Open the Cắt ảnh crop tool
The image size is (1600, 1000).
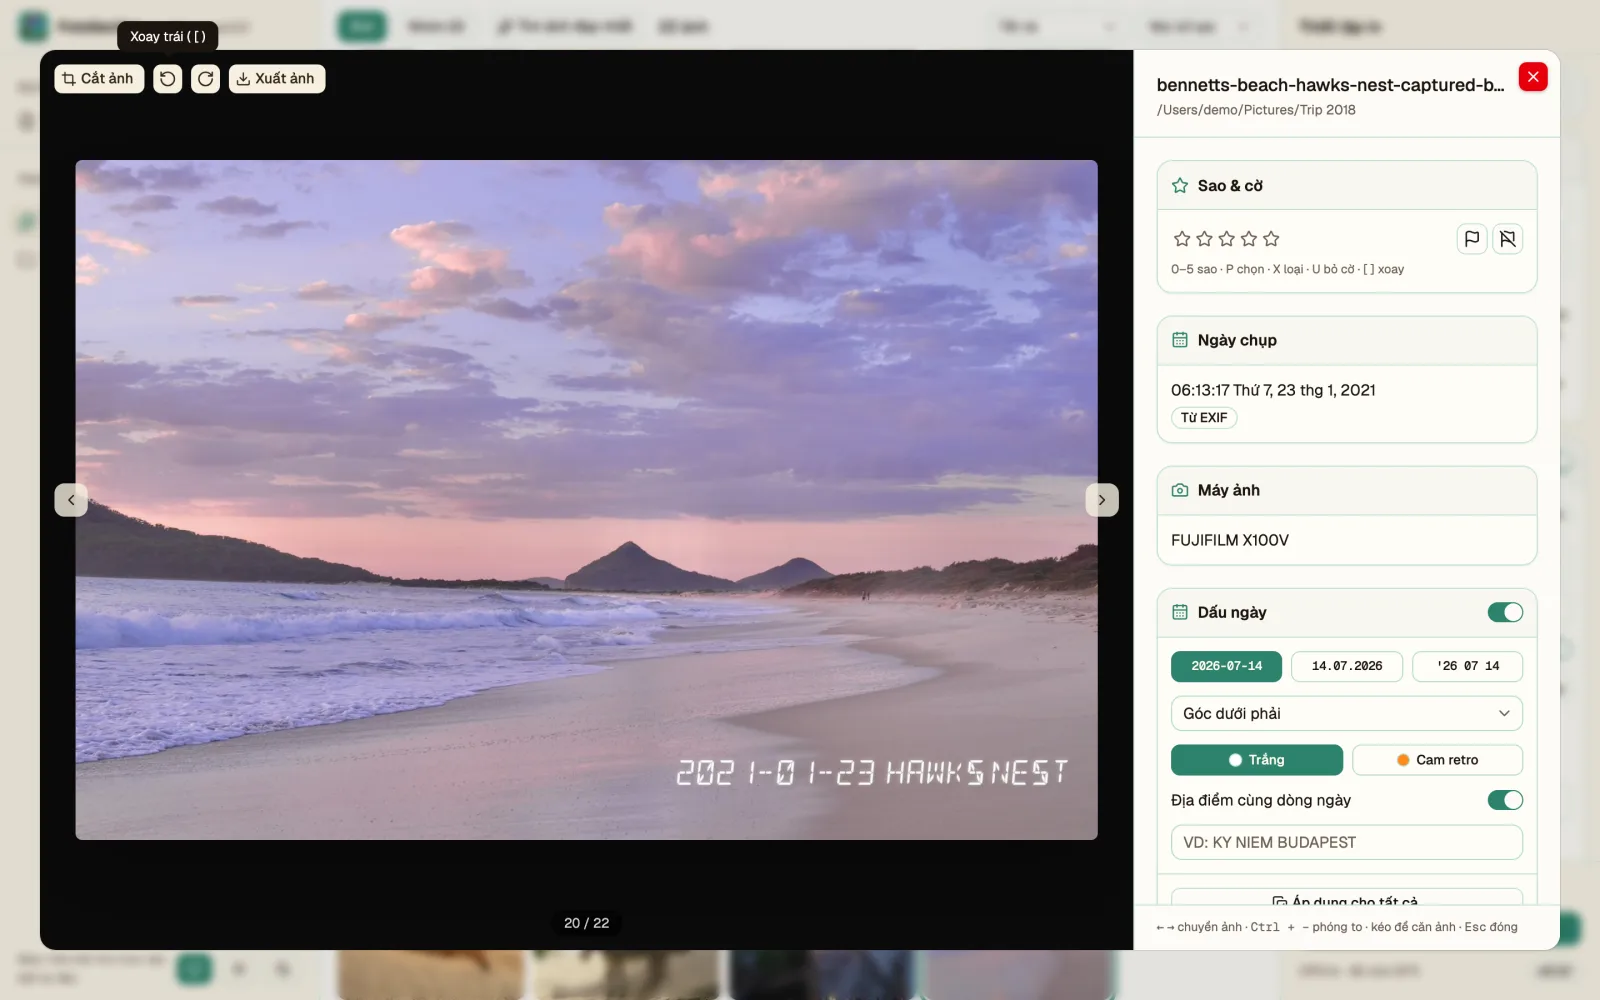(99, 79)
